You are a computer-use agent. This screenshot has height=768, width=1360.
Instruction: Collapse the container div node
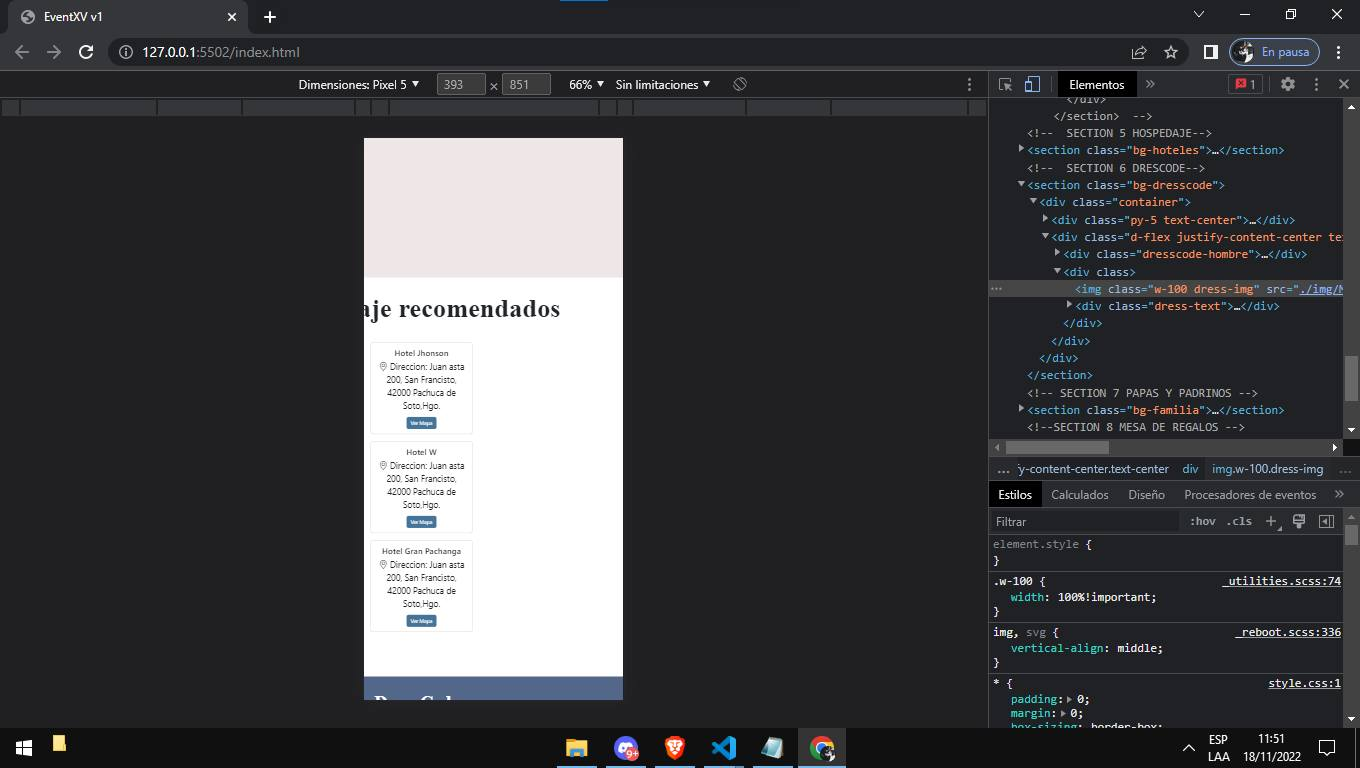tap(1033, 202)
